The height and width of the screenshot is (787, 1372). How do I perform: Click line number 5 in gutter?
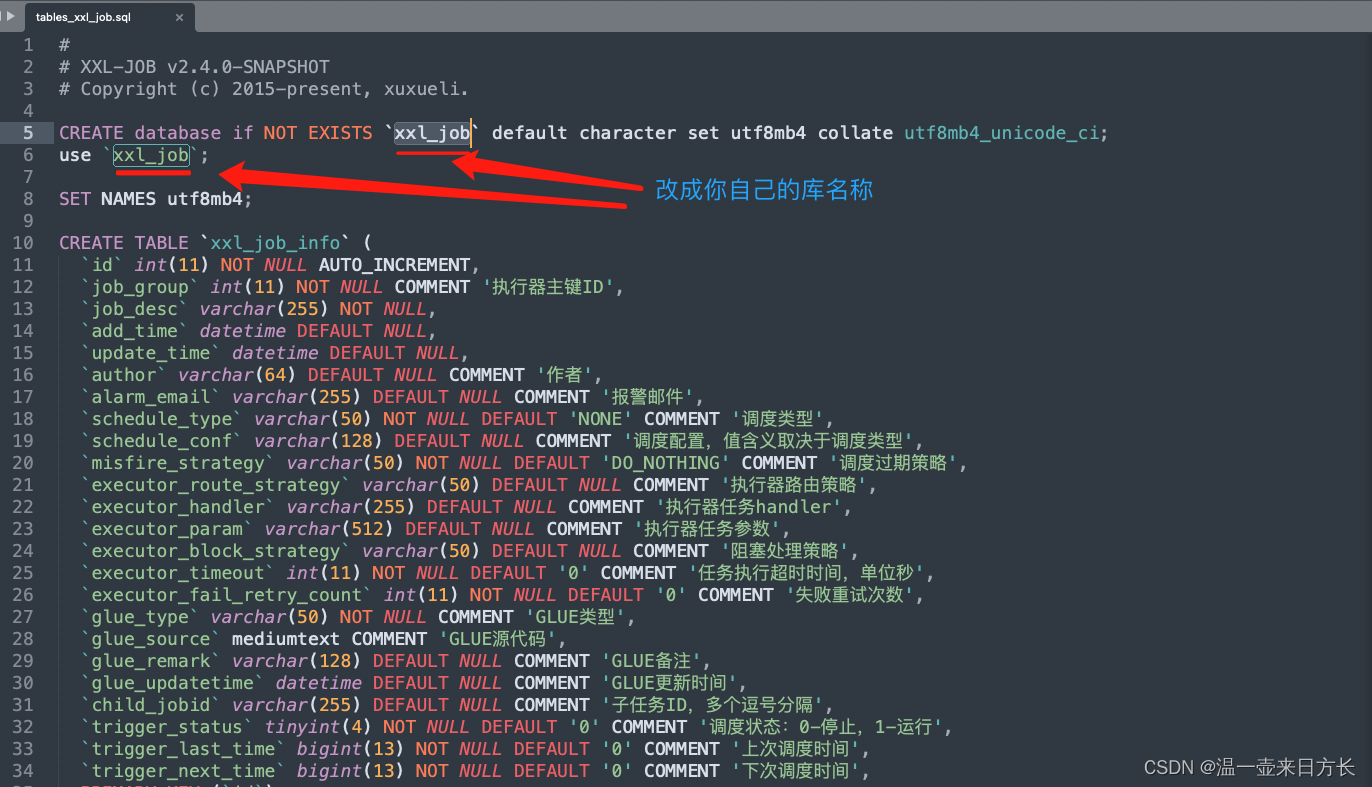tap(28, 133)
